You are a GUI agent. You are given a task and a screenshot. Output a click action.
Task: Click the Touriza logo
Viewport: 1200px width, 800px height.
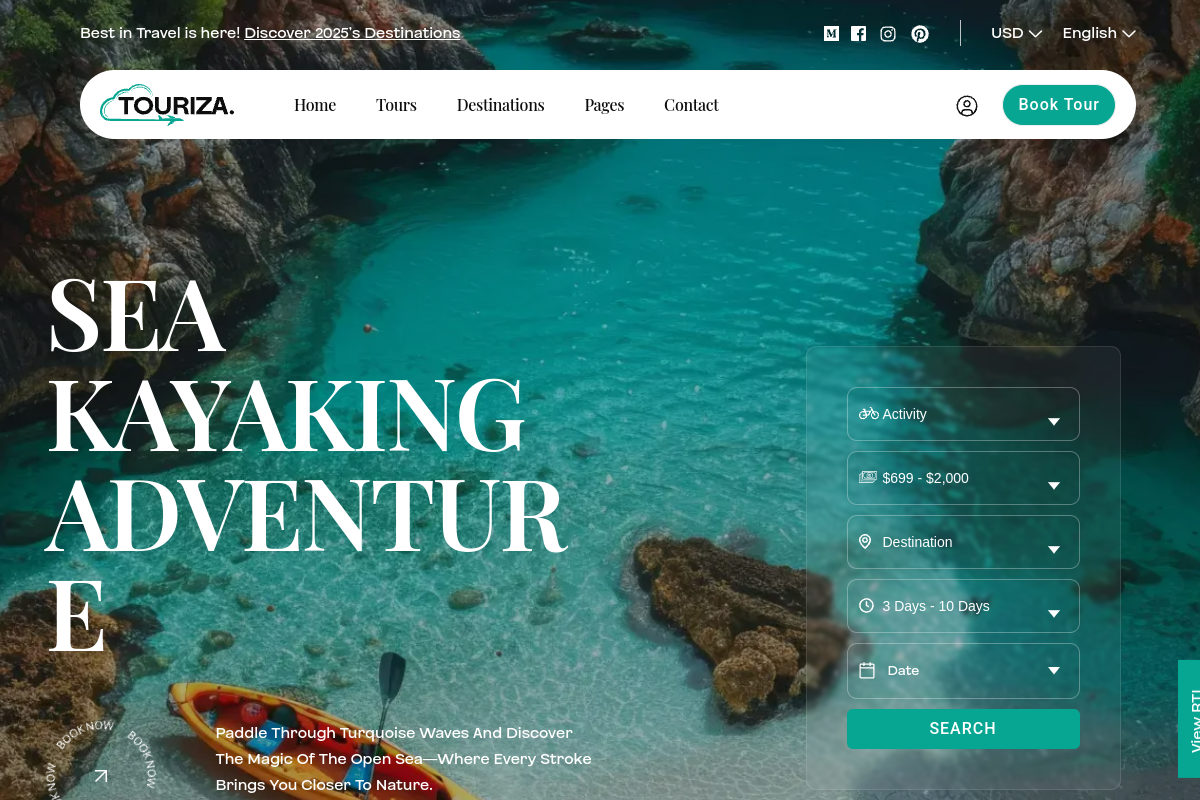[x=167, y=105]
